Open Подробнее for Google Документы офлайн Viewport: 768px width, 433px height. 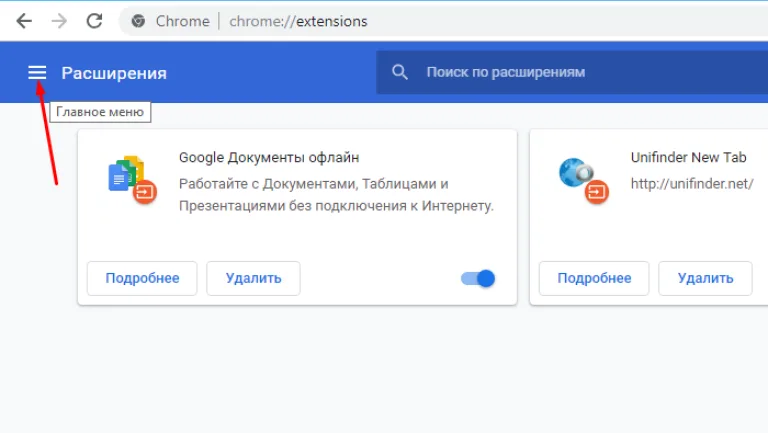142,278
